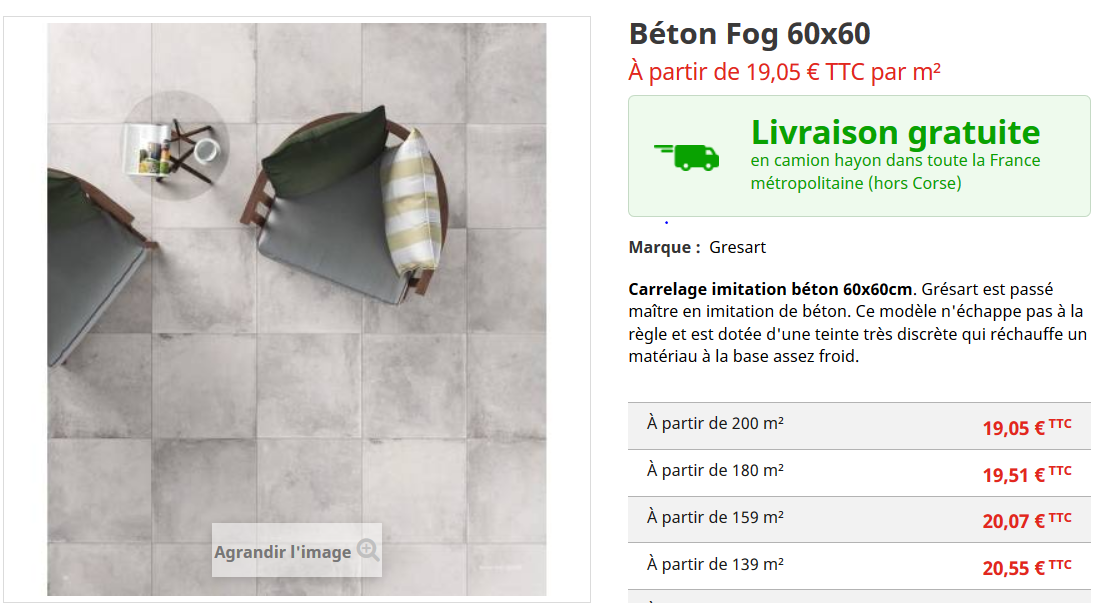The width and height of the screenshot is (1107, 603).
Task: Click the 19,51 € TTC price value
Action: [1027, 474]
